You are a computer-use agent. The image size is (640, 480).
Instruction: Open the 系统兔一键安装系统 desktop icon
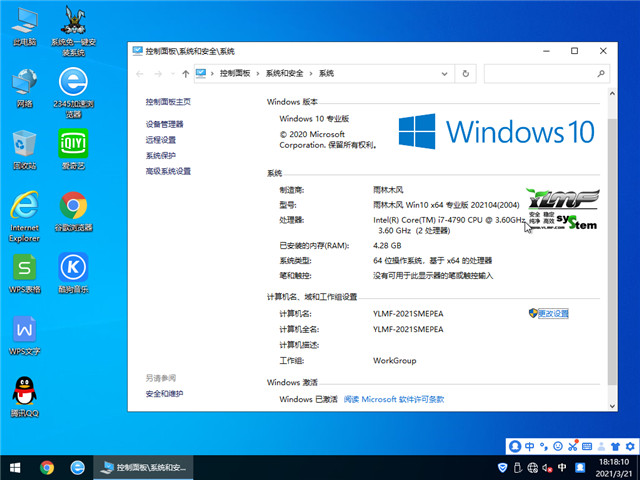[73, 31]
